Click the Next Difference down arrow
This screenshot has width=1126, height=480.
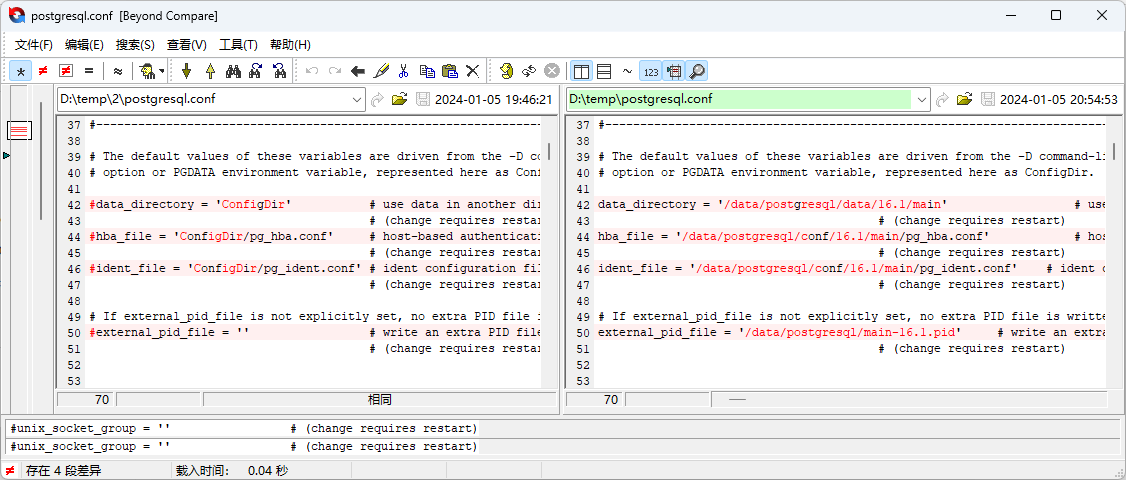tap(186, 71)
